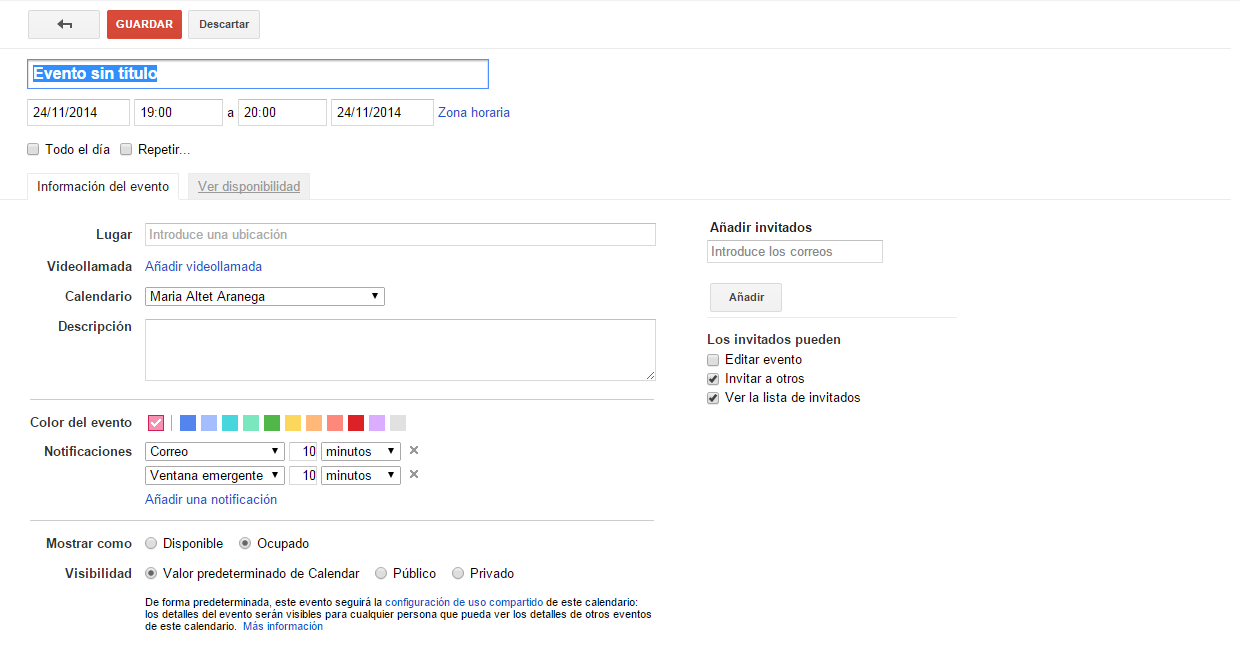Switch to the Ver disponibilidad tab
The height and width of the screenshot is (656, 1240).
pos(249,186)
